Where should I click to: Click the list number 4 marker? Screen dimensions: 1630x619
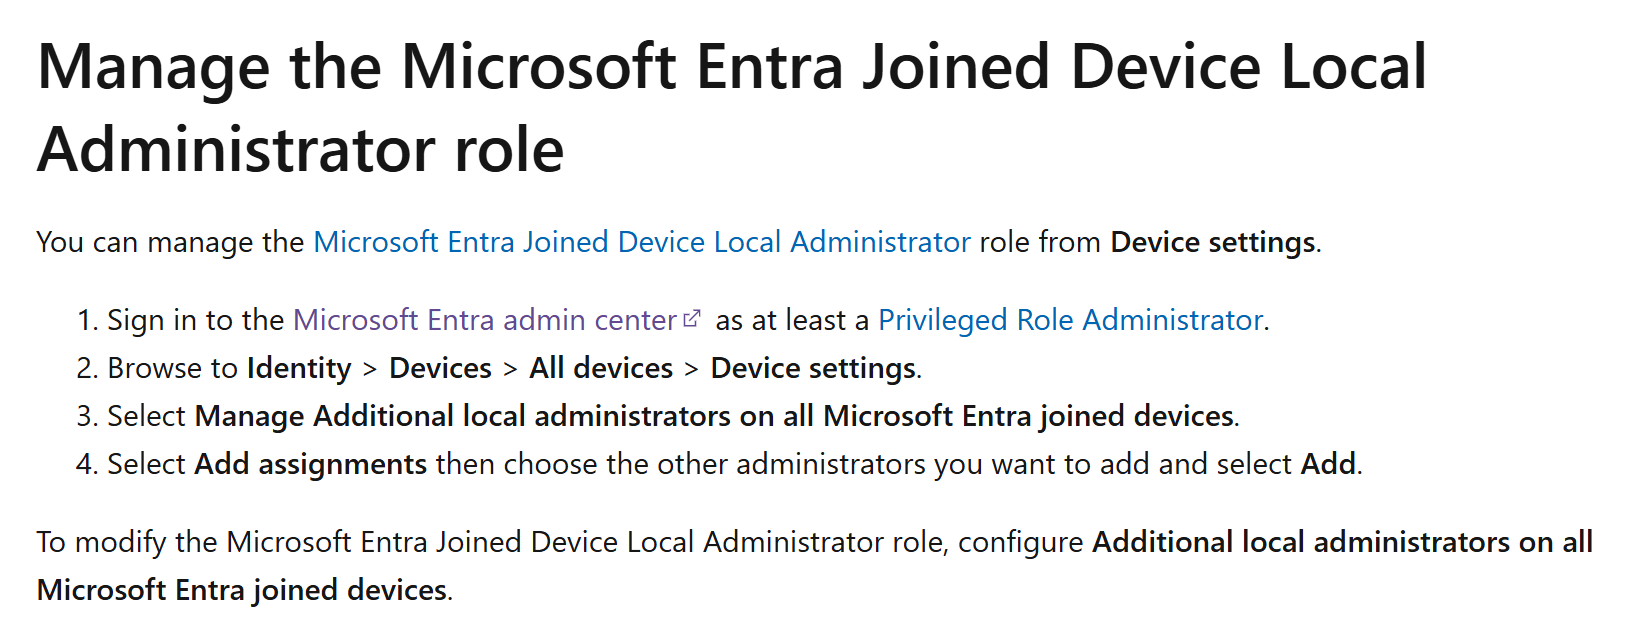(x=86, y=464)
